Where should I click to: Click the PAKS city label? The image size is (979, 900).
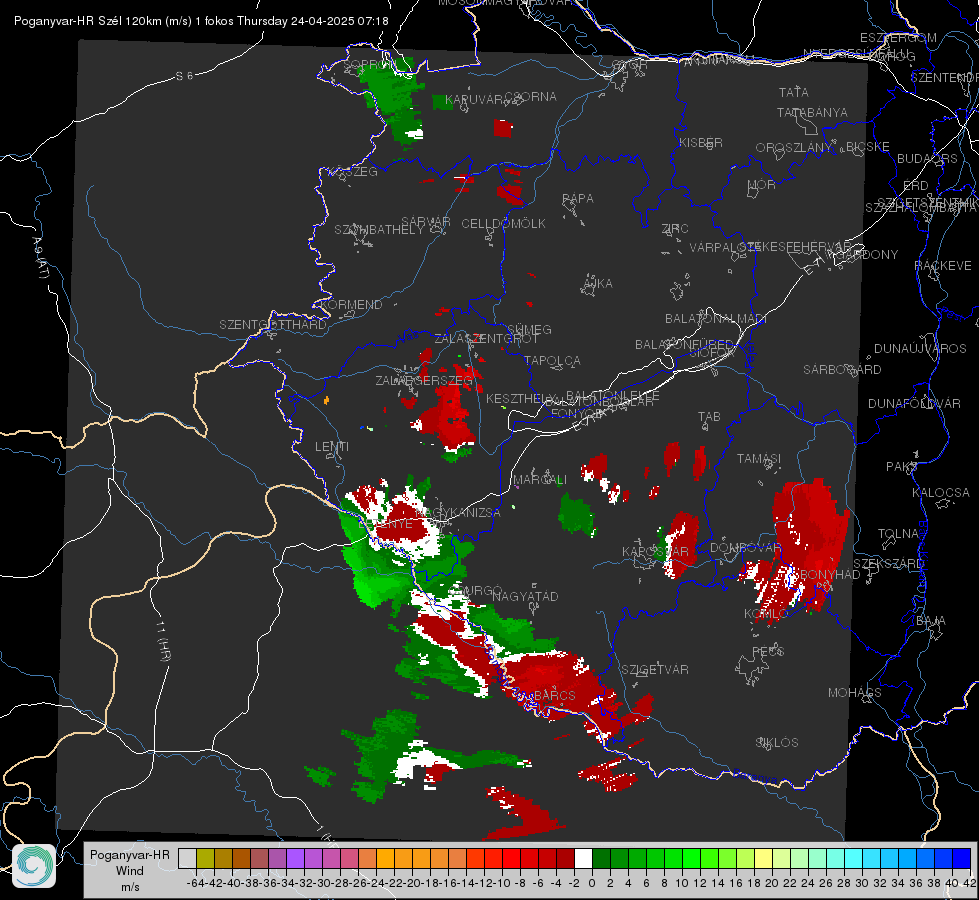click(x=902, y=467)
